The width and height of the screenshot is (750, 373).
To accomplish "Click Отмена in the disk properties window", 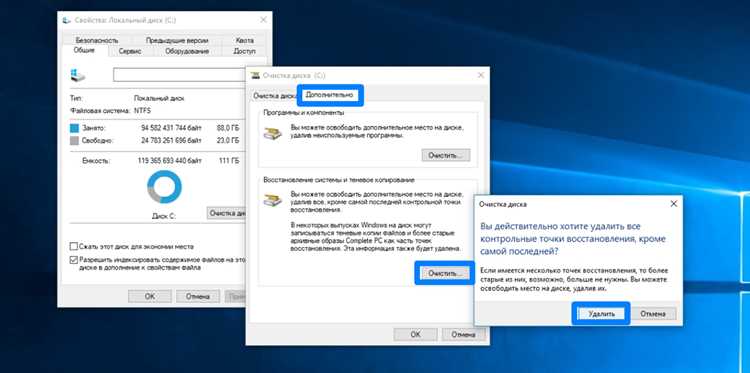I will coord(198,296).
